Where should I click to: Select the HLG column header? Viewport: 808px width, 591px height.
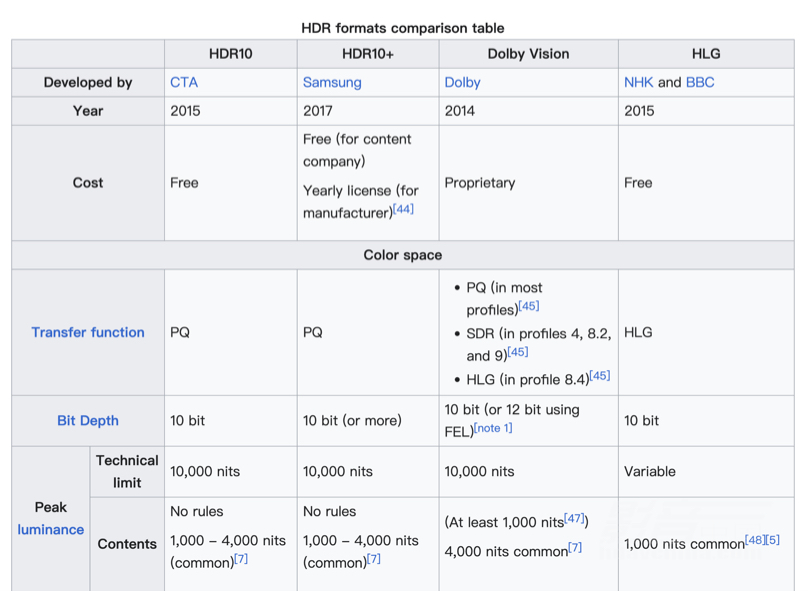point(706,54)
